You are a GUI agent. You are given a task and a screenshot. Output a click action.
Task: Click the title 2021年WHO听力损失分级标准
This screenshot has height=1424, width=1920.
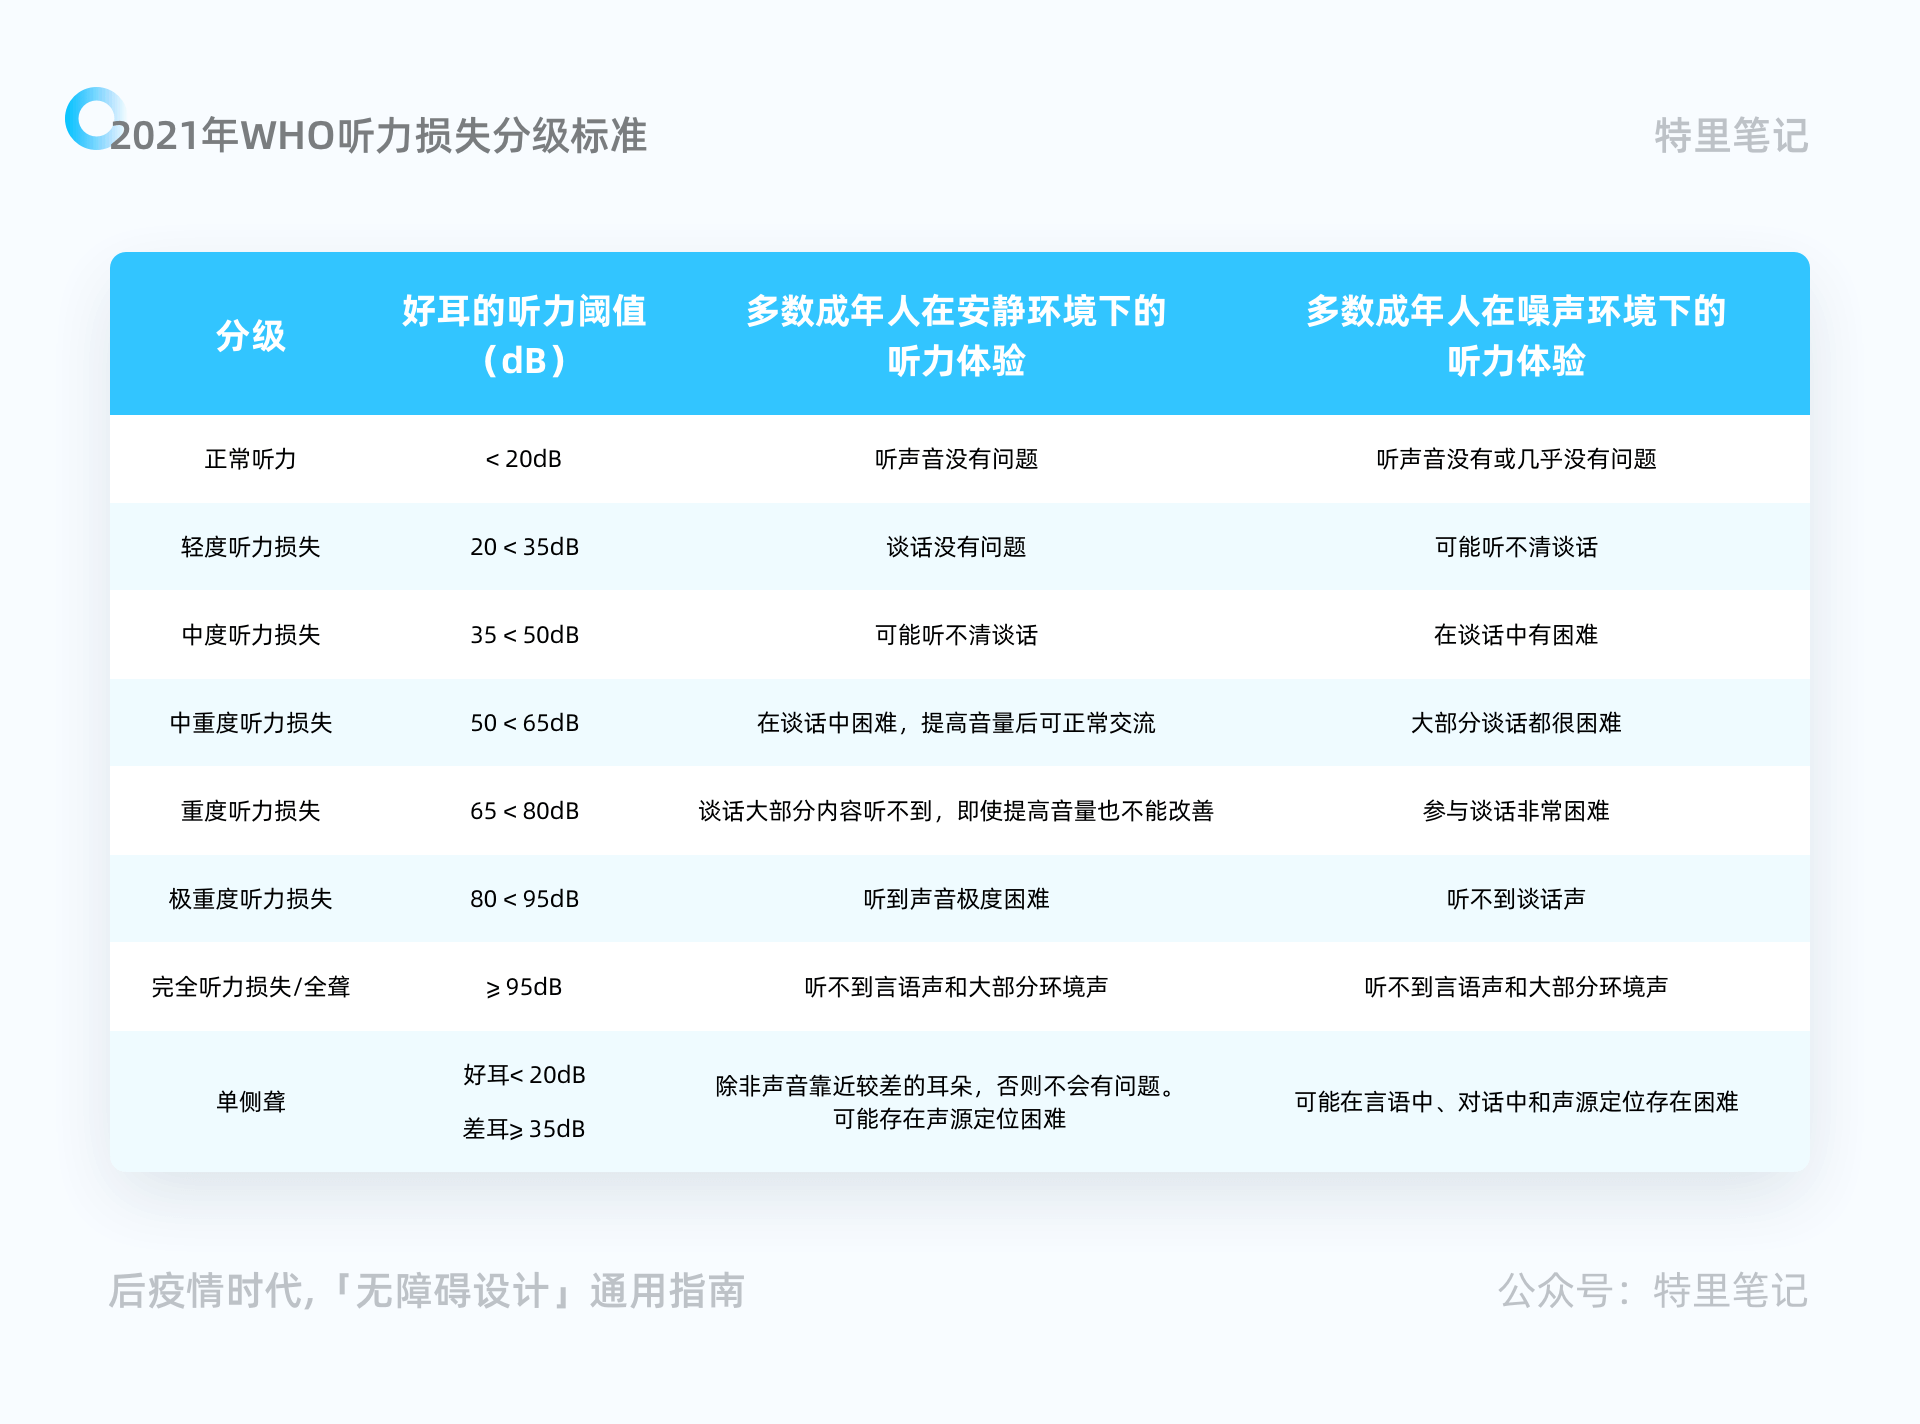point(379,136)
